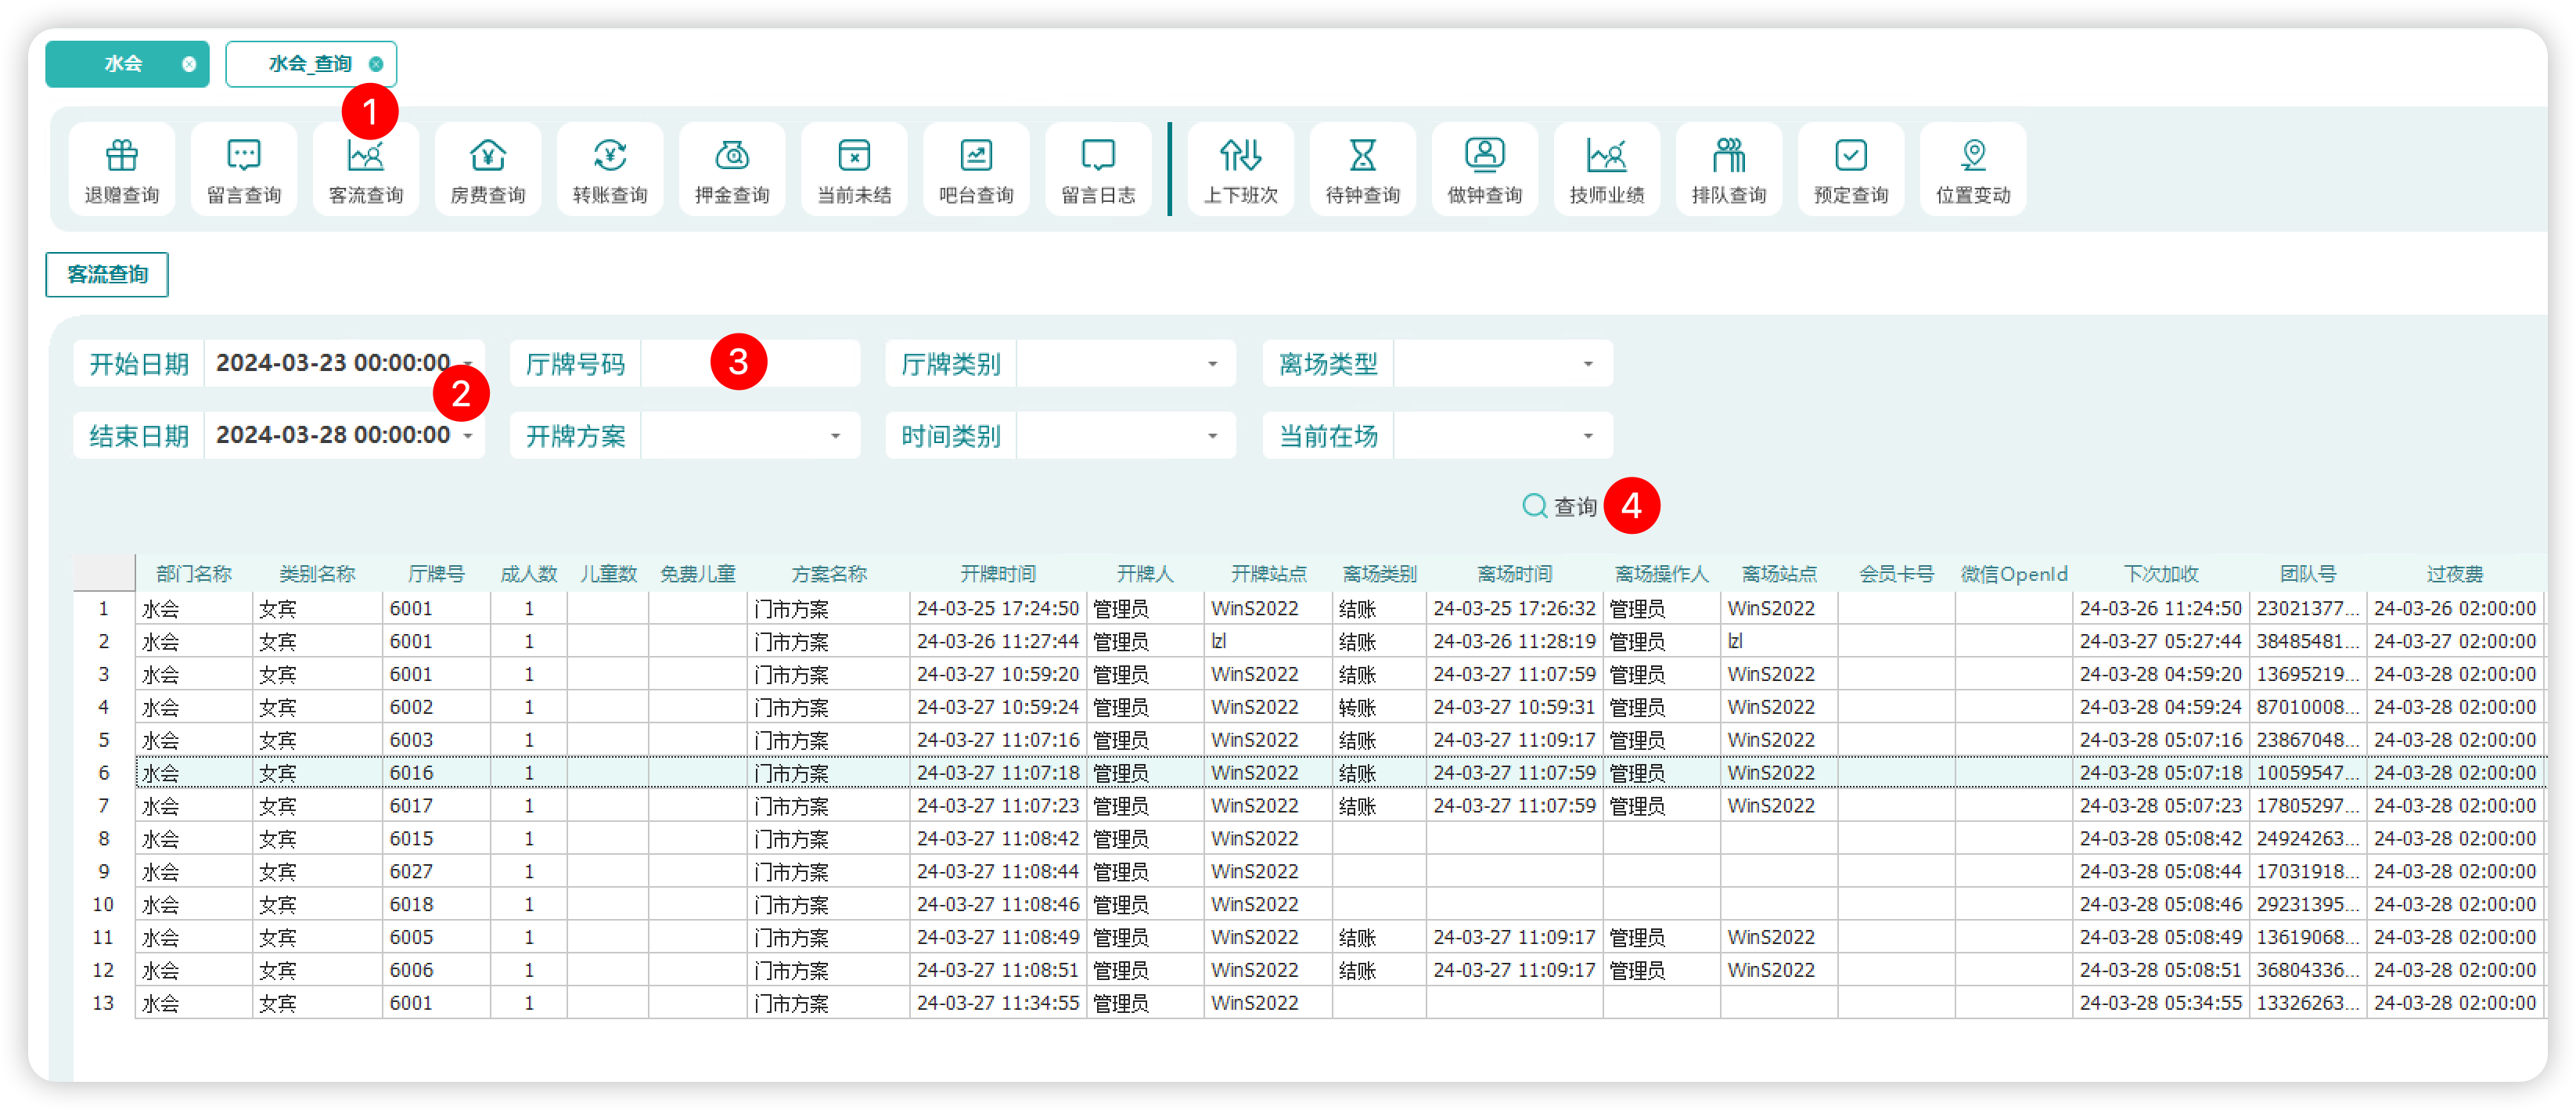Click 离场时间 24-03-27 10:59:31
Image resolution: width=2576 pixels, height=1110 pixels.
click(1514, 707)
